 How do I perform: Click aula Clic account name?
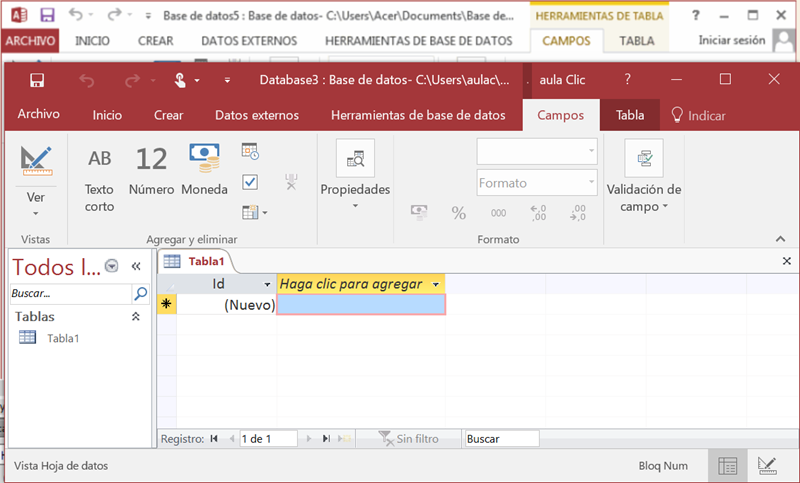click(x=562, y=80)
